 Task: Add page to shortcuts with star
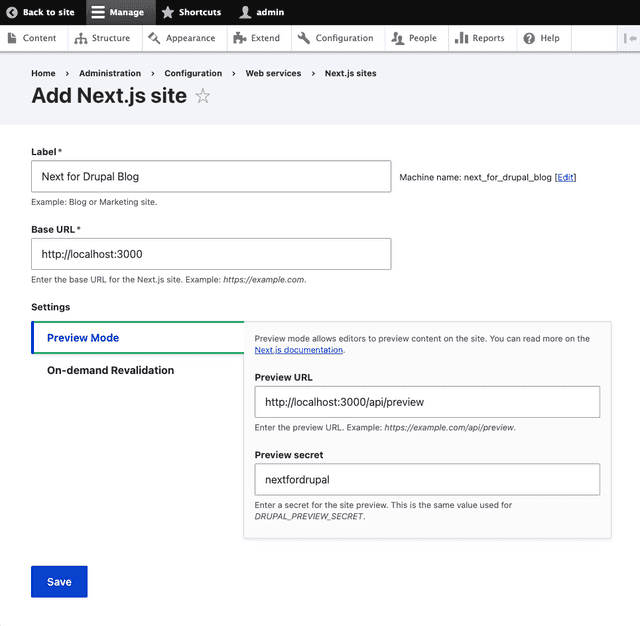pyautogui.click(x=202, y=96)
